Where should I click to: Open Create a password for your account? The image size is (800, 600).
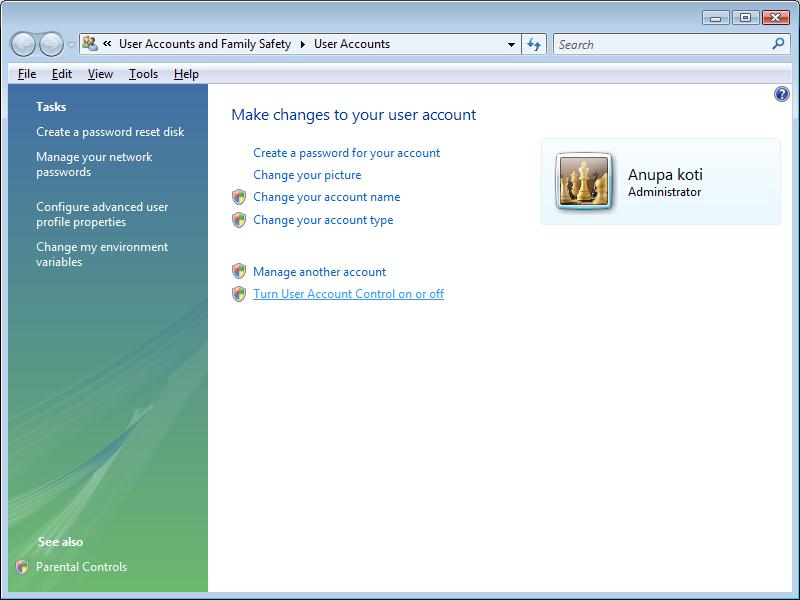pos(347,152)
